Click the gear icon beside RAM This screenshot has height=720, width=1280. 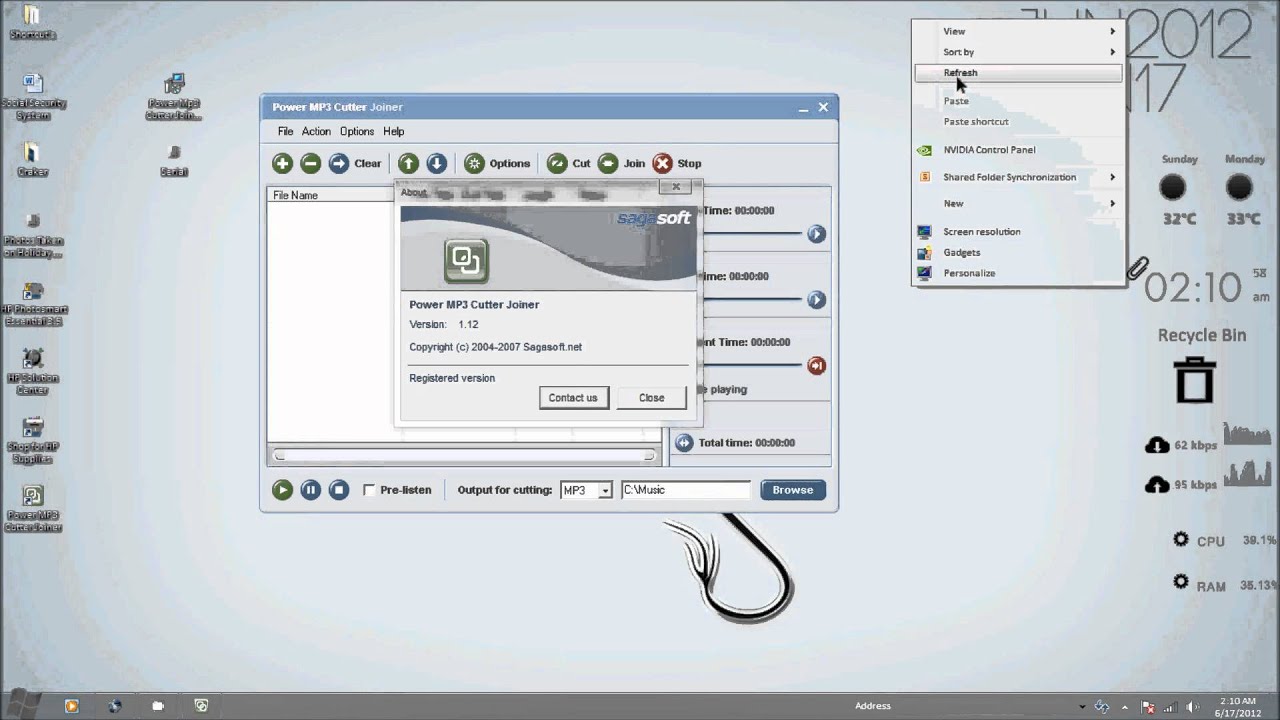point(1181,582)
